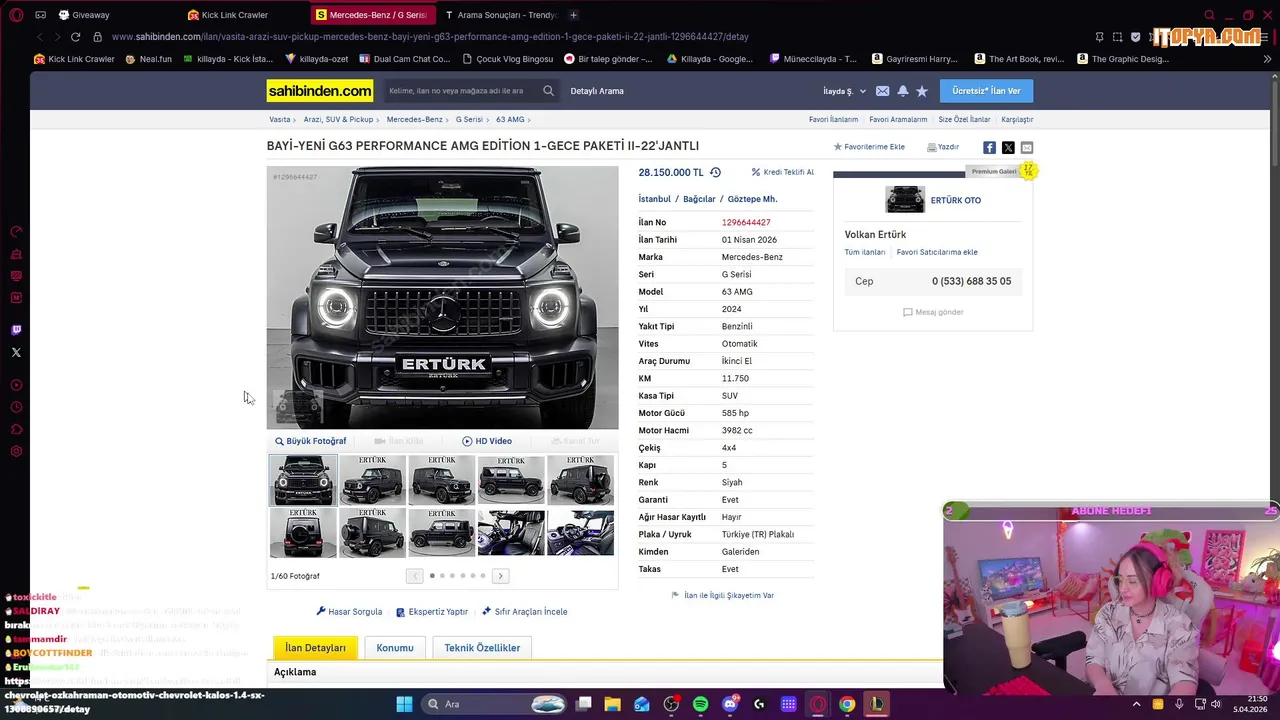Open Detaylı Arama advanced search
Image resolution: width=1280 pixels, height=720 pixels.
coord(597,91)
